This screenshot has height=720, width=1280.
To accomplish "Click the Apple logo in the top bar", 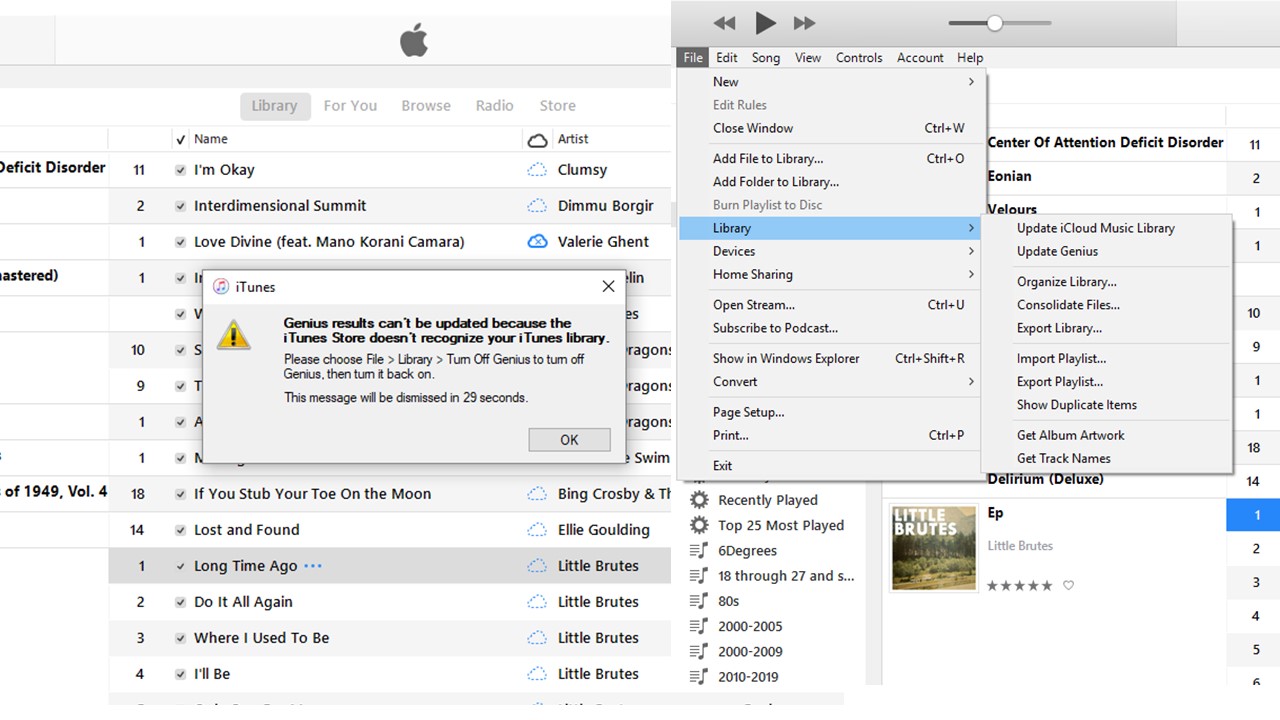I will pyautogui.click(x=414, y=41).
